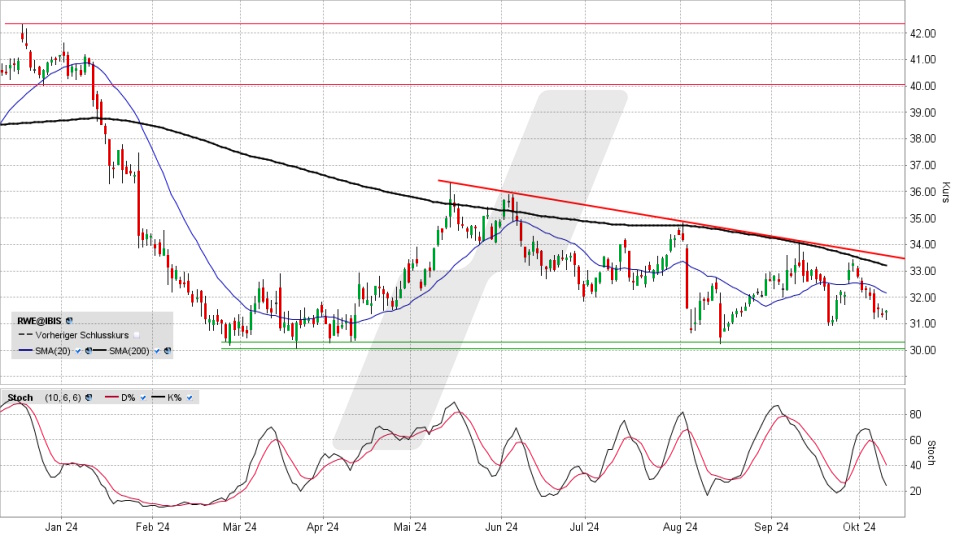
Task: Select the 42.00 price axis label
Action: pos(922,34)
